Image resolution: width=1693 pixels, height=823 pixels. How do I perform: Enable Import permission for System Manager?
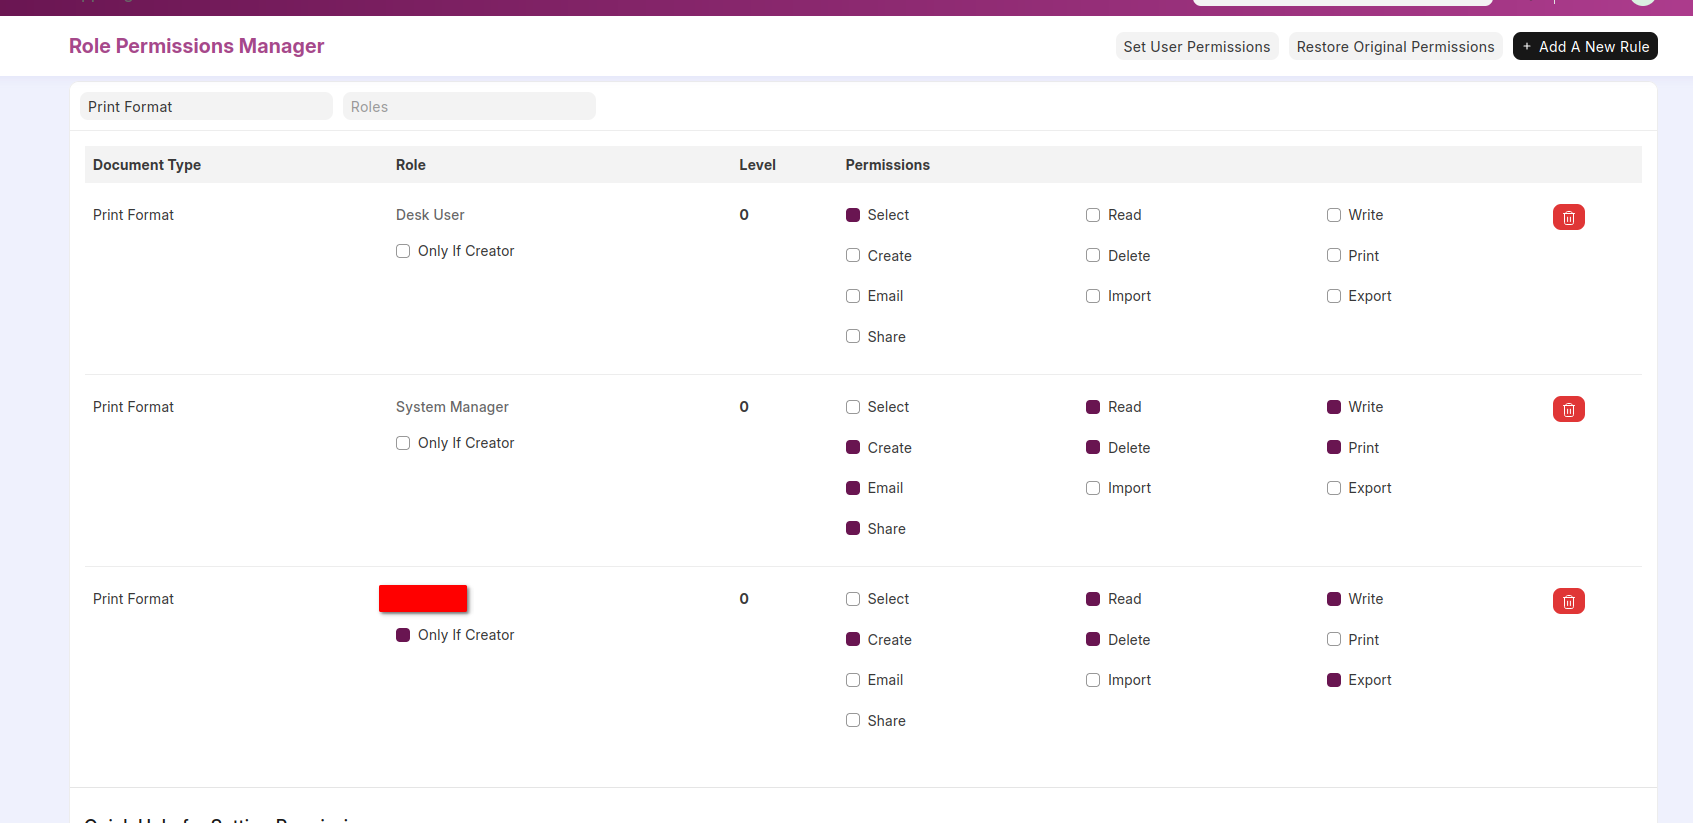(1093, 488)
